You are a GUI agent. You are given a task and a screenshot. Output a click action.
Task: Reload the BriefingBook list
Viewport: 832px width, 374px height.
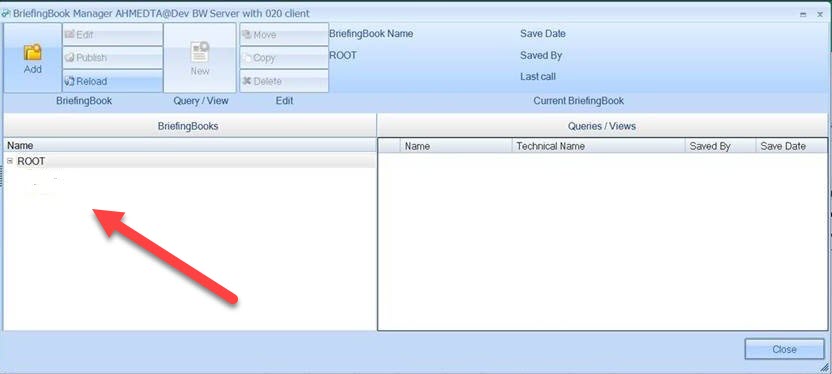112,81
